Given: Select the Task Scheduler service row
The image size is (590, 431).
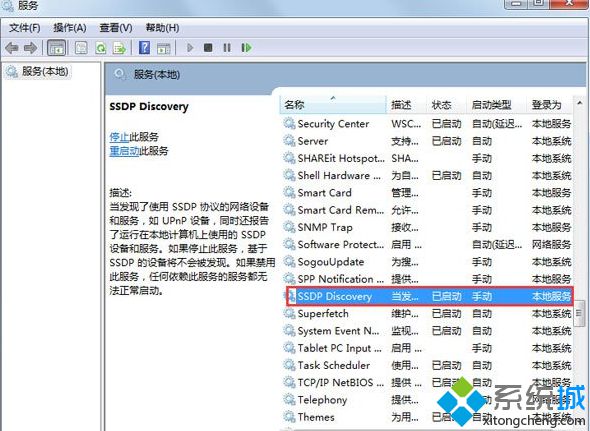Looking at the screenshot, I should pyautogui.click(x=428, y=365).
